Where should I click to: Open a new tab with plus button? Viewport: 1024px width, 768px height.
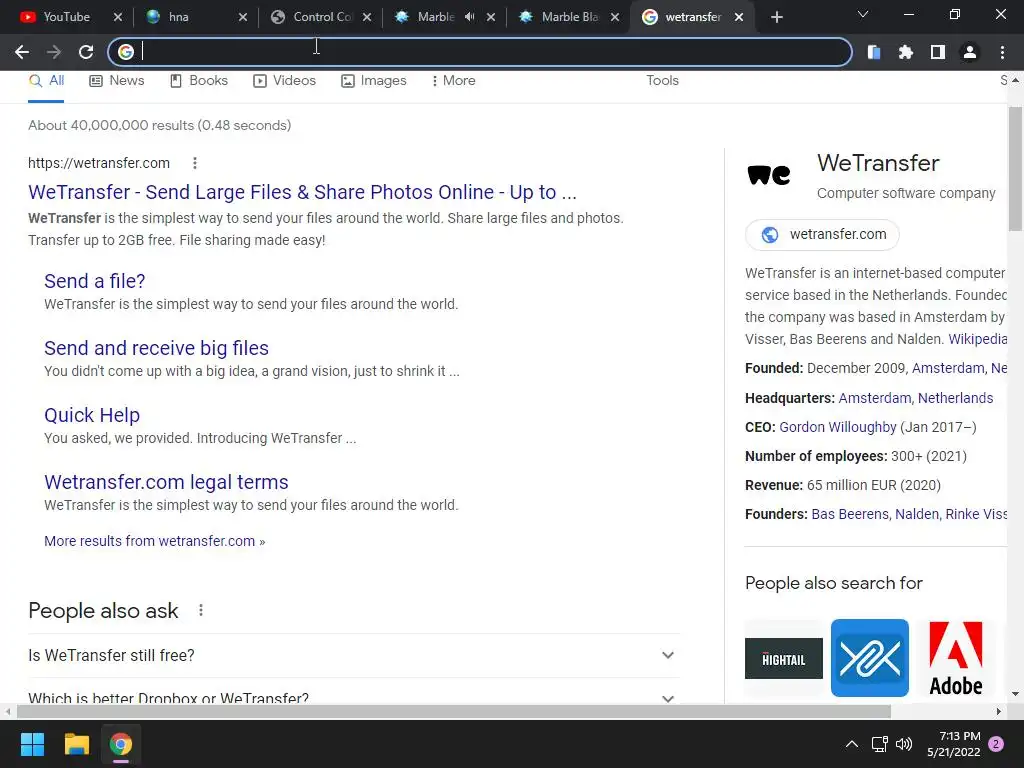tap(776, 17)
